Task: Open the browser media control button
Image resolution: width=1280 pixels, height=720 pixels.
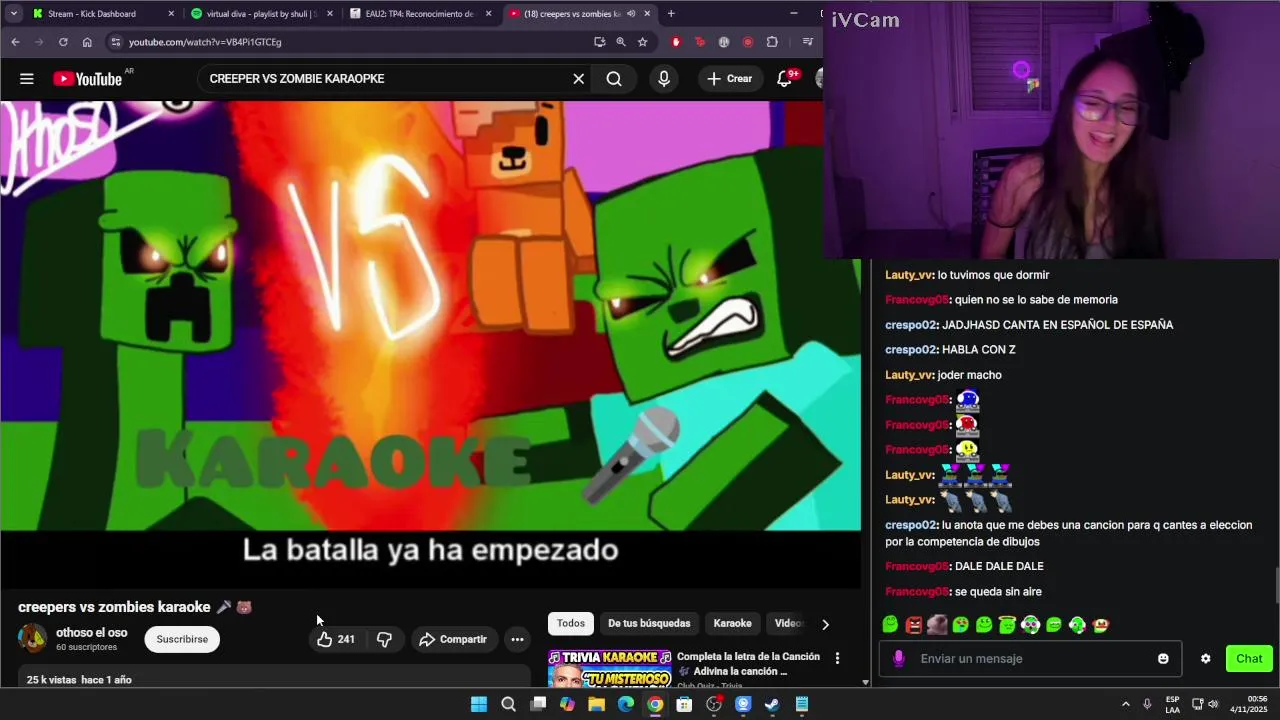Action: click(807, 42)
